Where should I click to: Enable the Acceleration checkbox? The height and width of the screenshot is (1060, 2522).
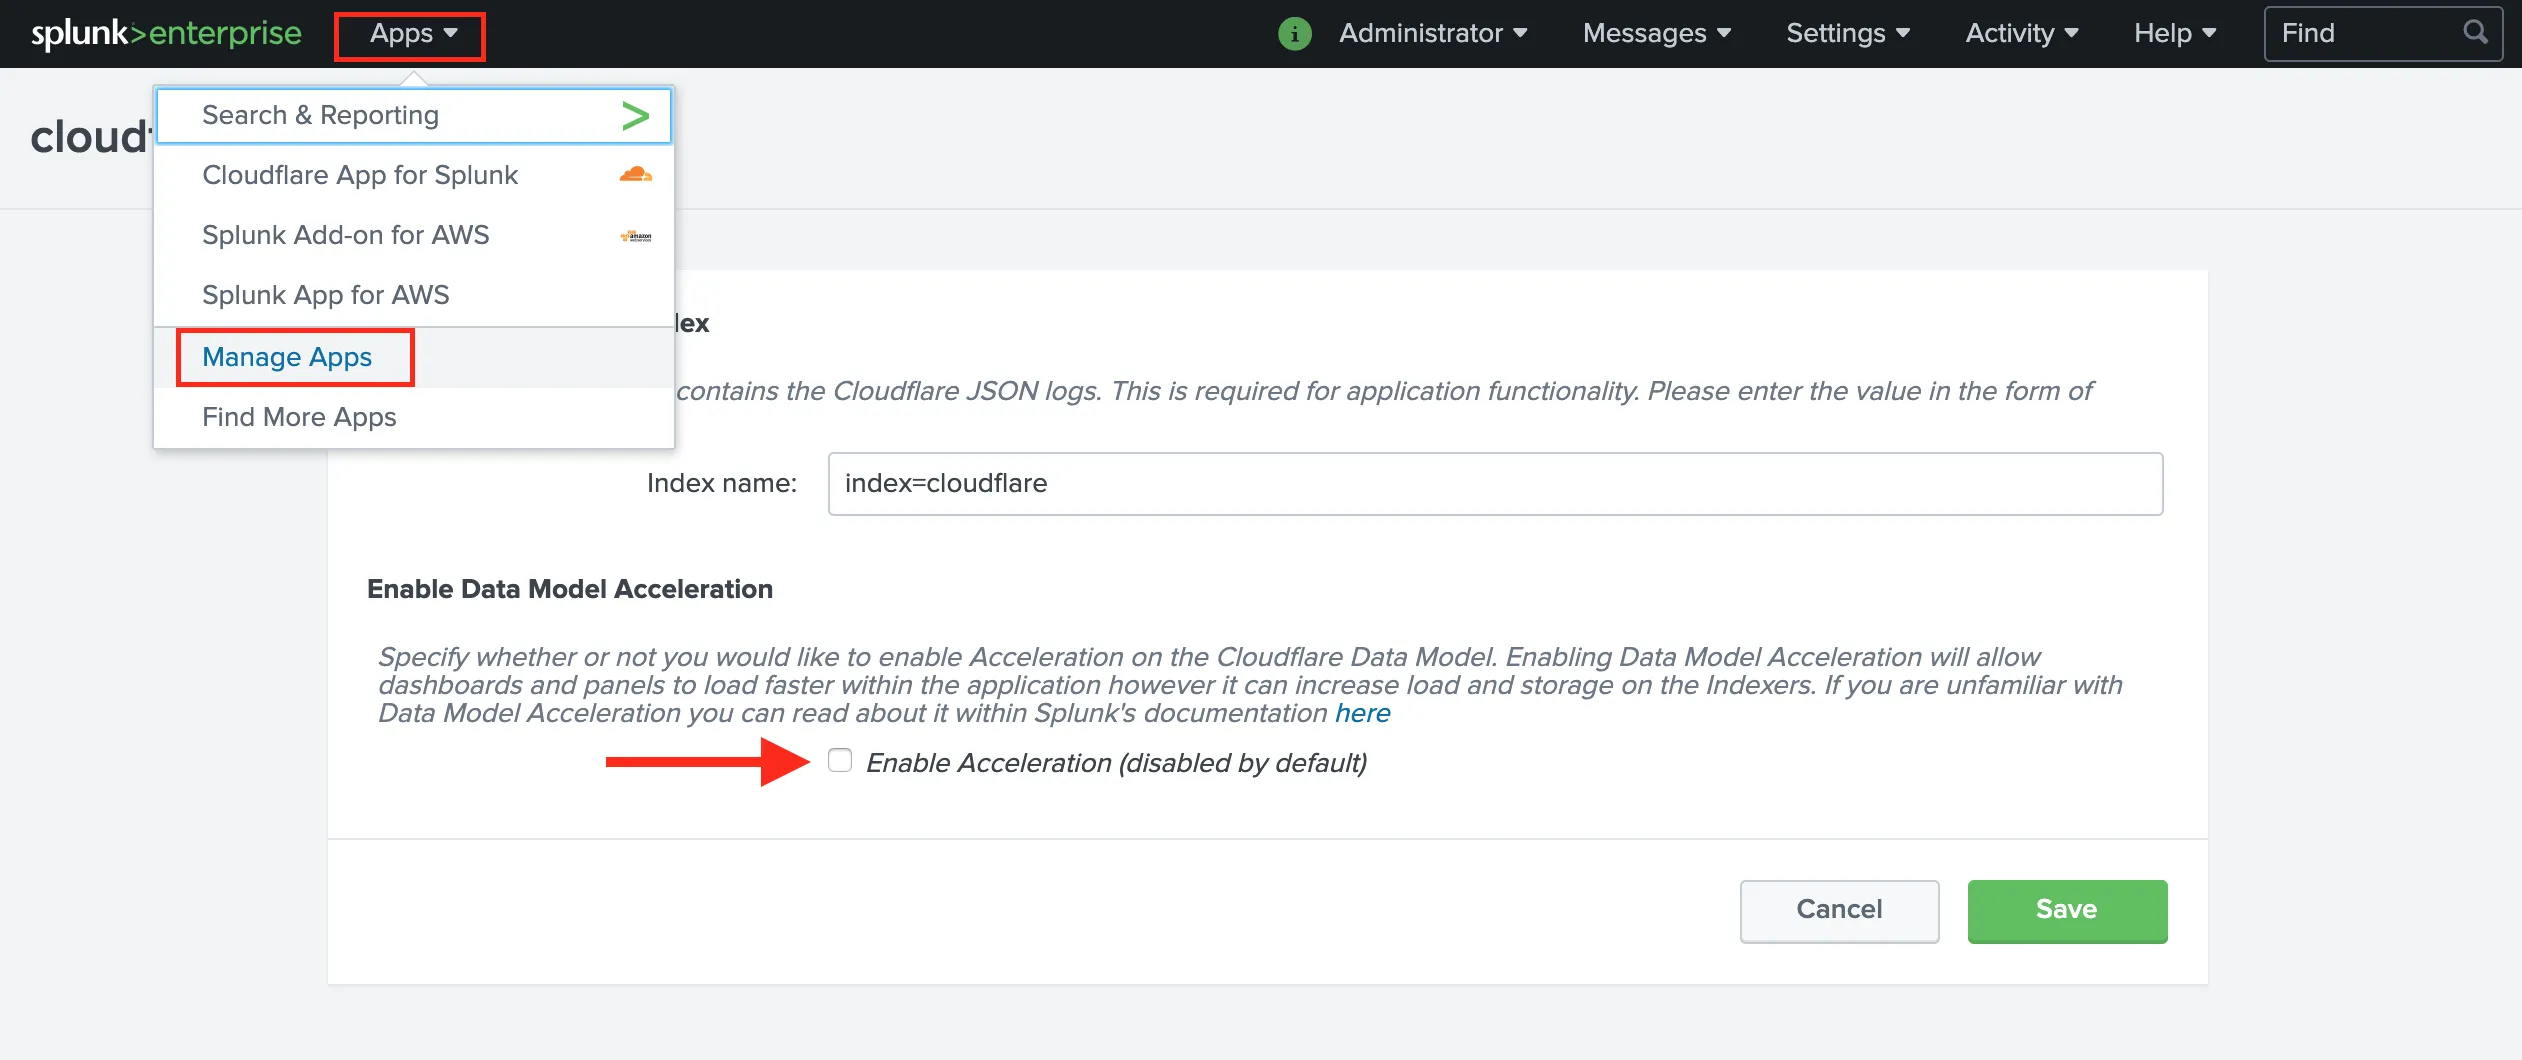(839, 761)
